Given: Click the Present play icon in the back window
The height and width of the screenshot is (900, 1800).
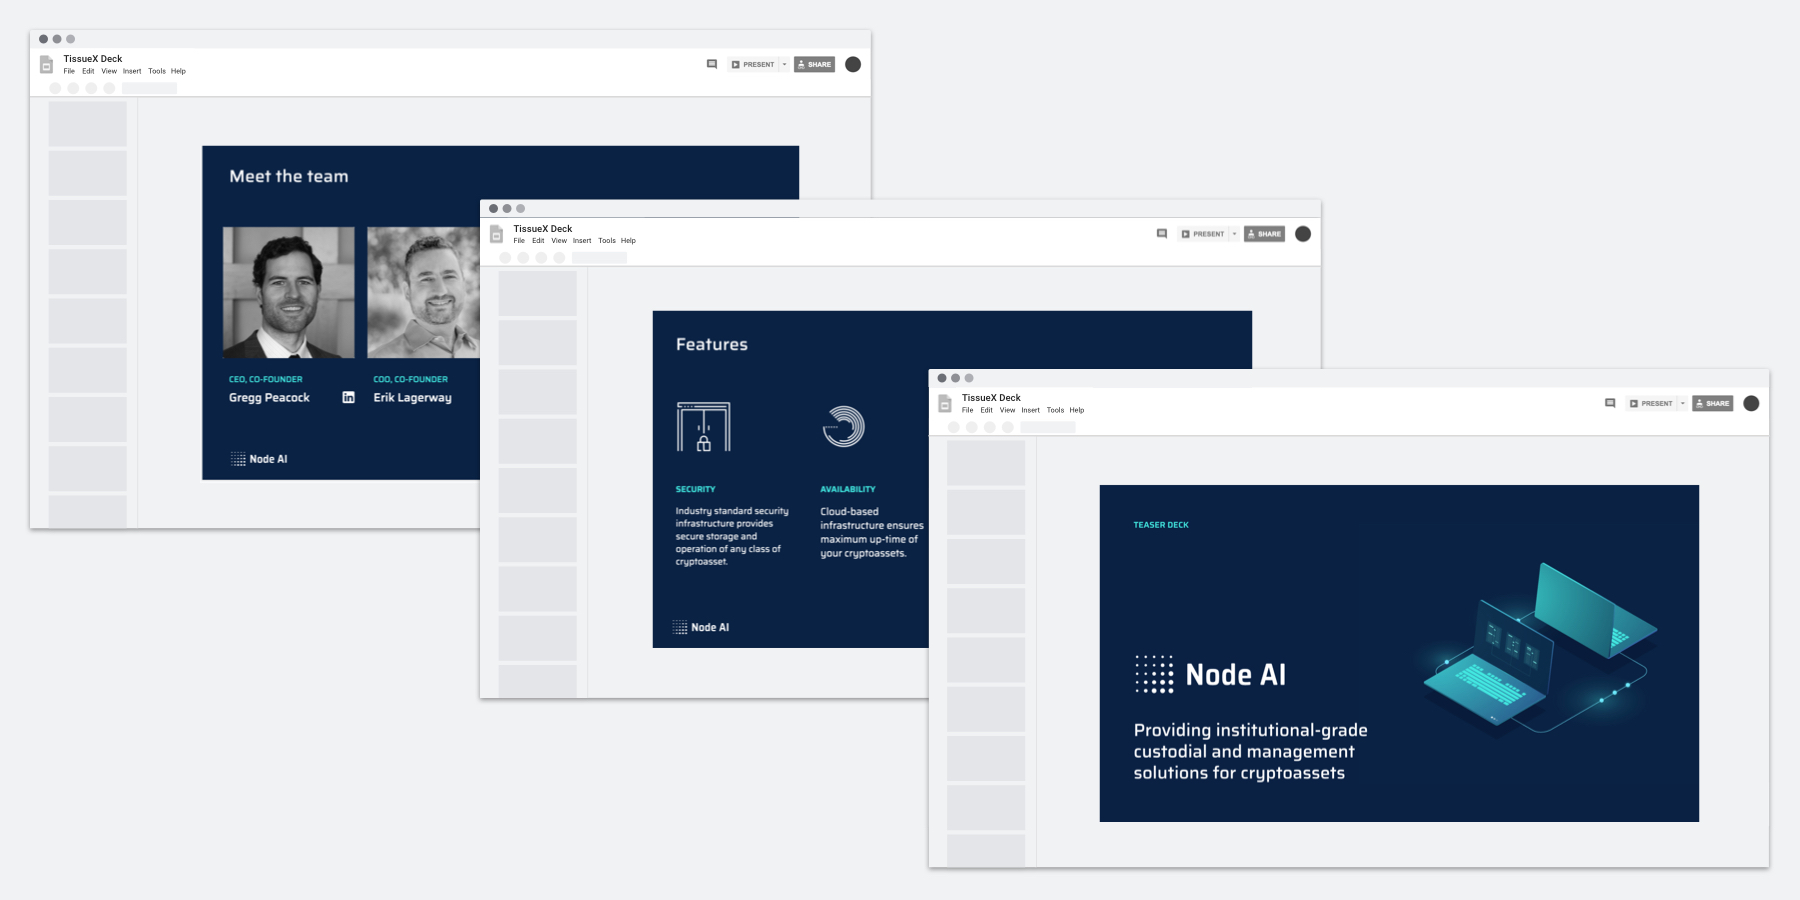Looking at the screenshot, I should tap(734, 64).
